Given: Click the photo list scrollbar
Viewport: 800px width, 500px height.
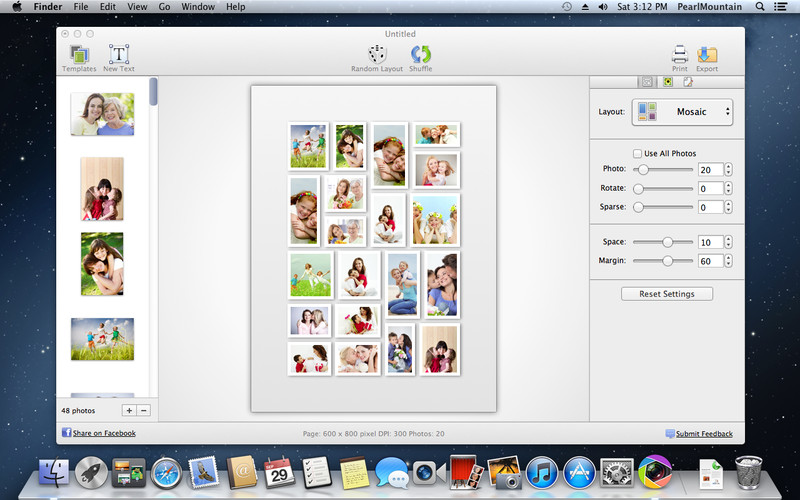Looking at the screenshot, I should coord(154,92).
